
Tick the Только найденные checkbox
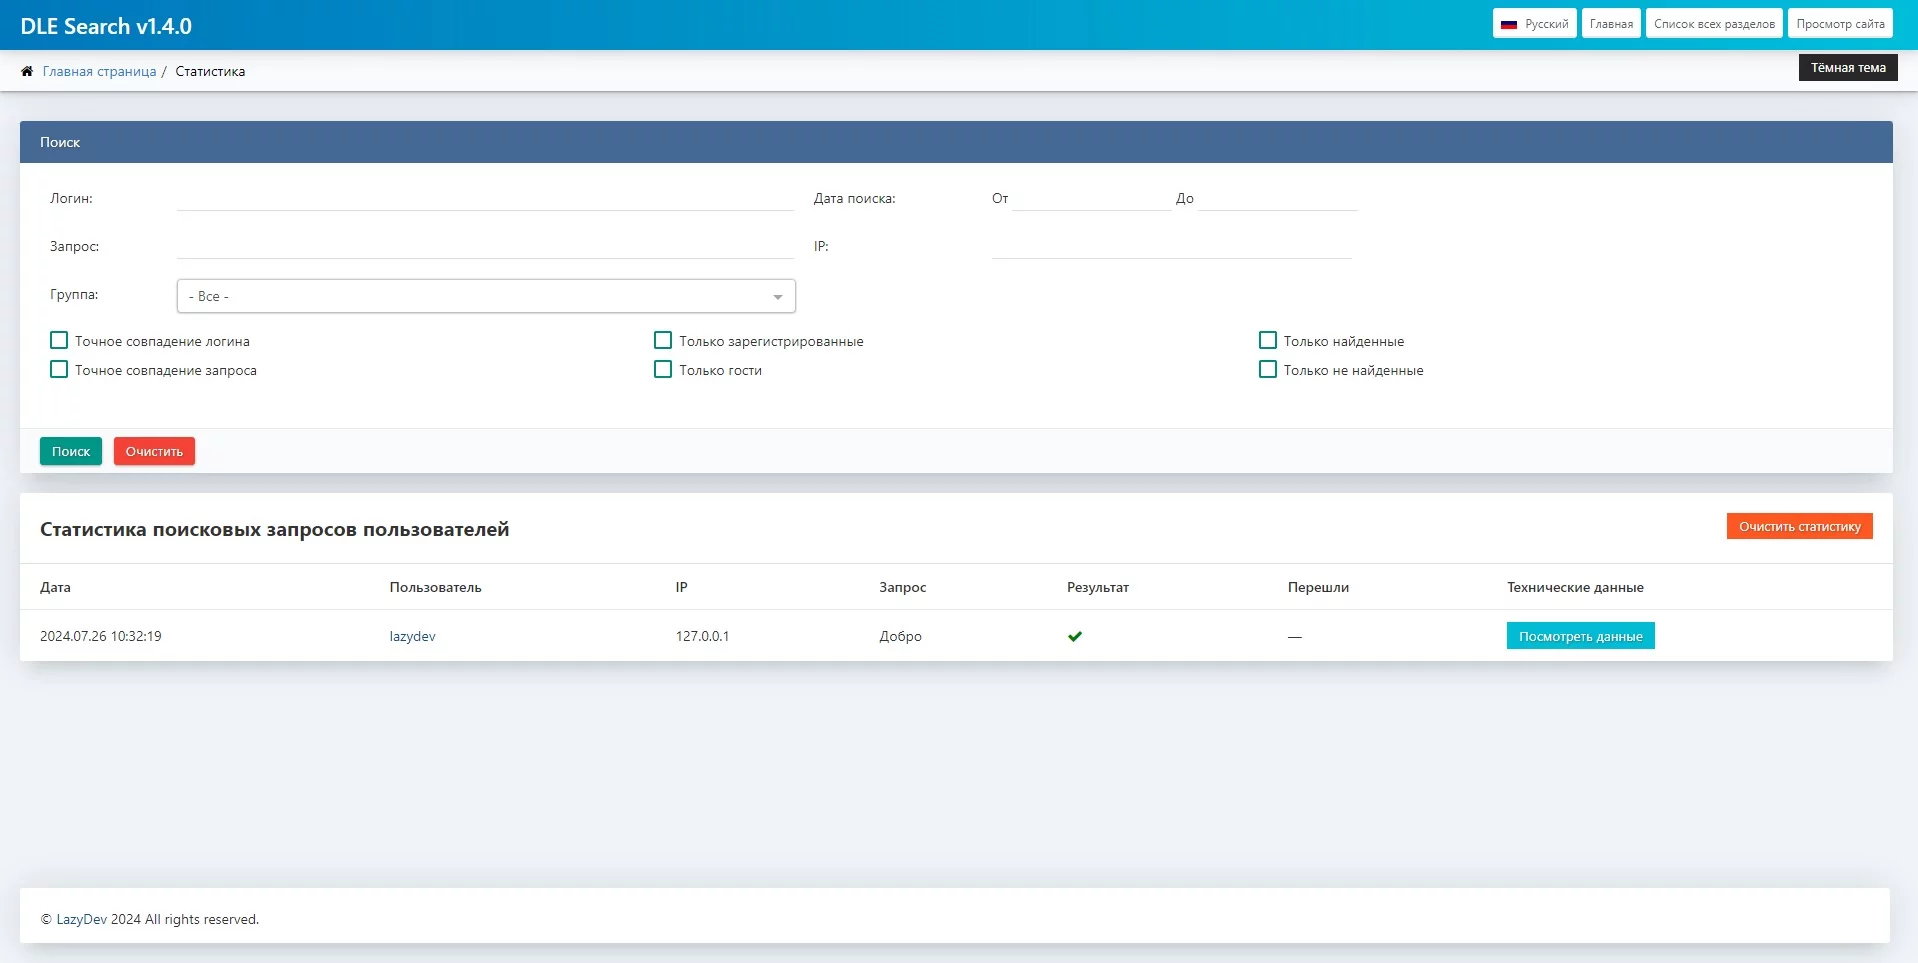pos(1268,341)
